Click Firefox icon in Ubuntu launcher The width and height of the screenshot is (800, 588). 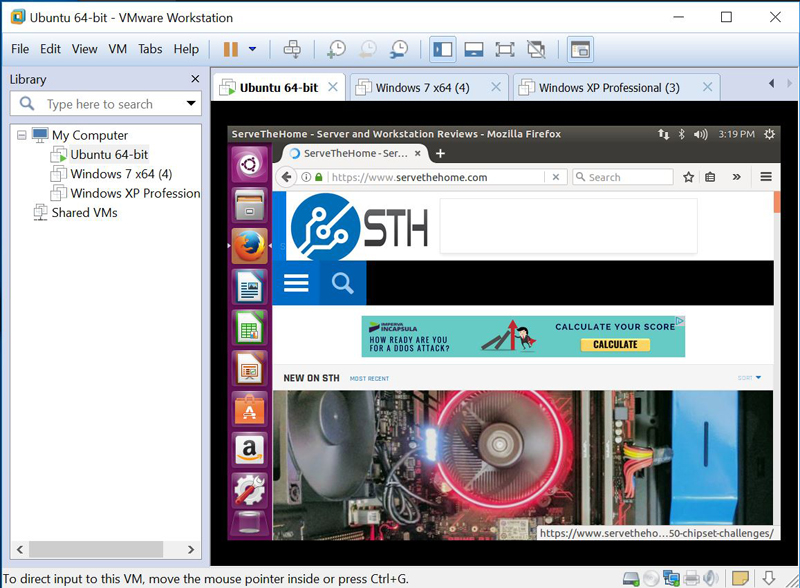tap(249, 246)
